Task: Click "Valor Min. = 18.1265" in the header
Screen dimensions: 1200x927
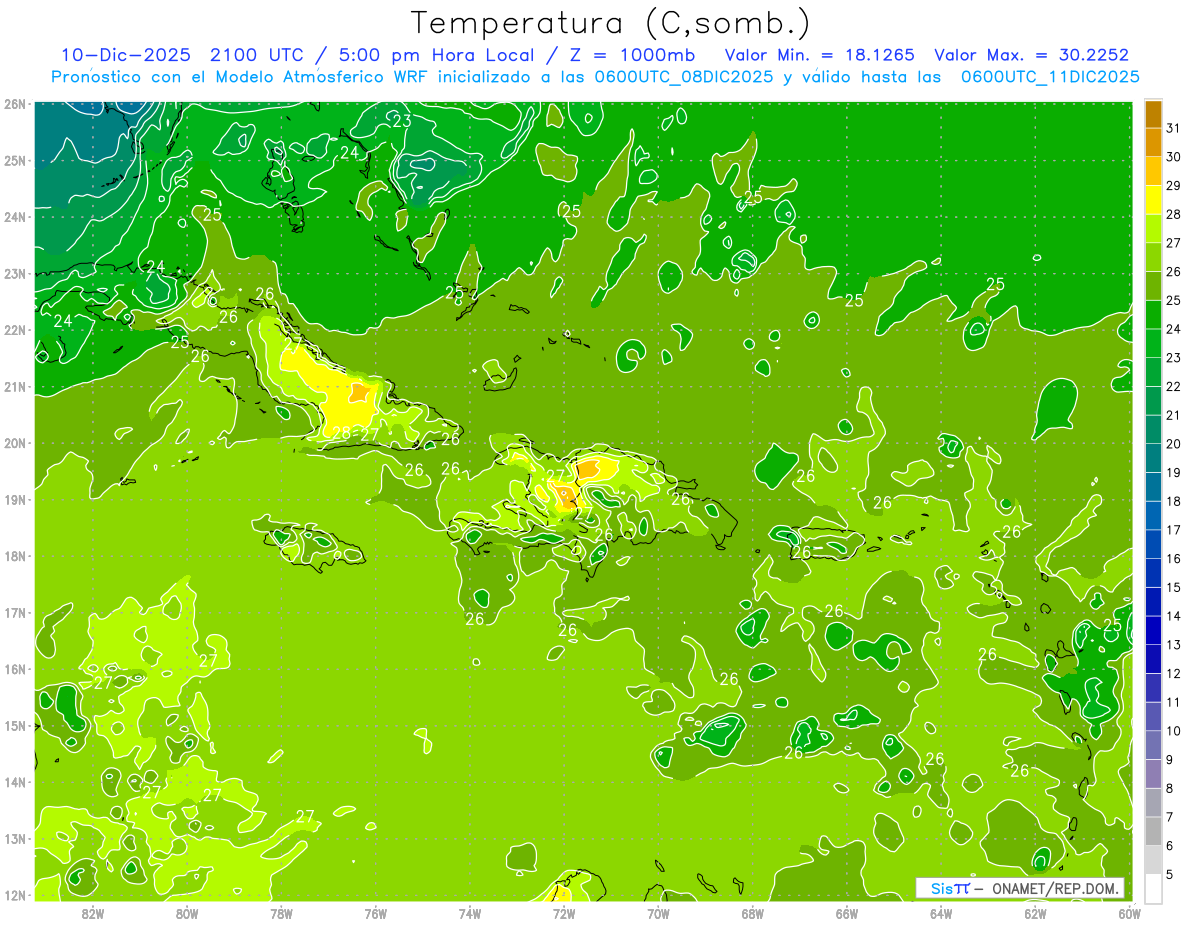Action: tap(819, 55)
